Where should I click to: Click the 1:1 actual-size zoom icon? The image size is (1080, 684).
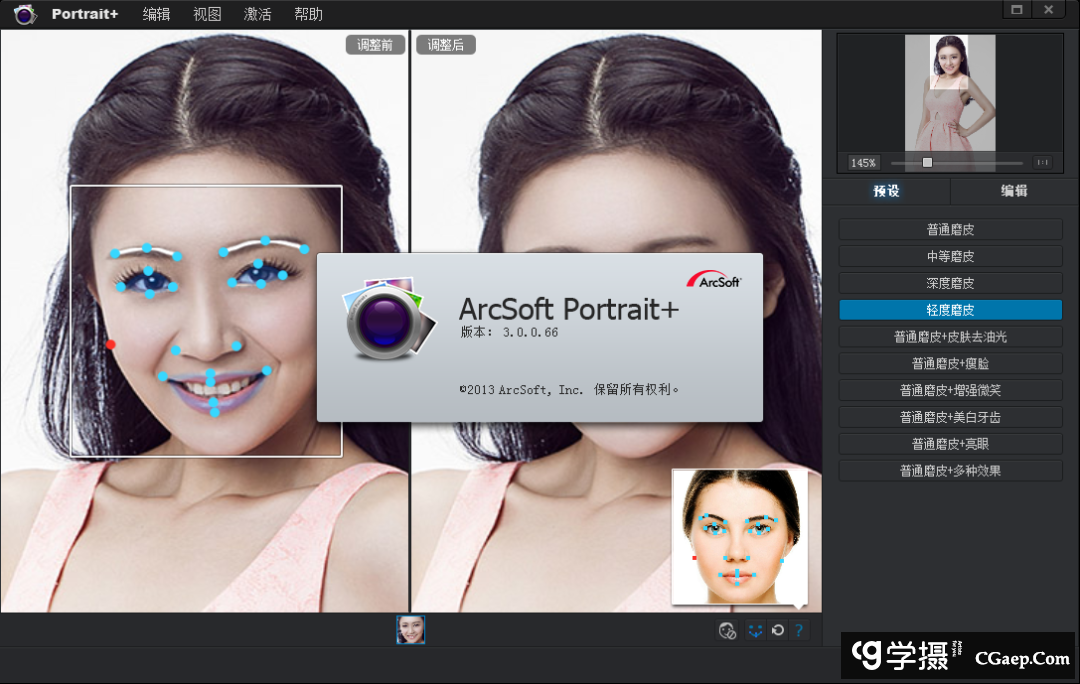[1042, 162]
